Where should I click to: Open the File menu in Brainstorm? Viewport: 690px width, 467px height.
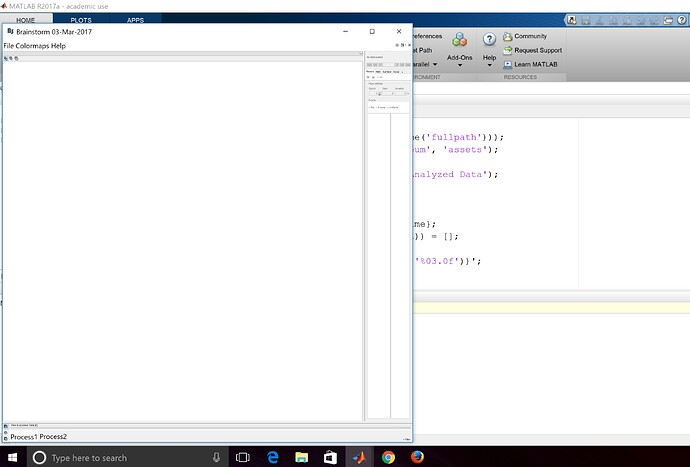pyautogui.click(x=10, y=46)
